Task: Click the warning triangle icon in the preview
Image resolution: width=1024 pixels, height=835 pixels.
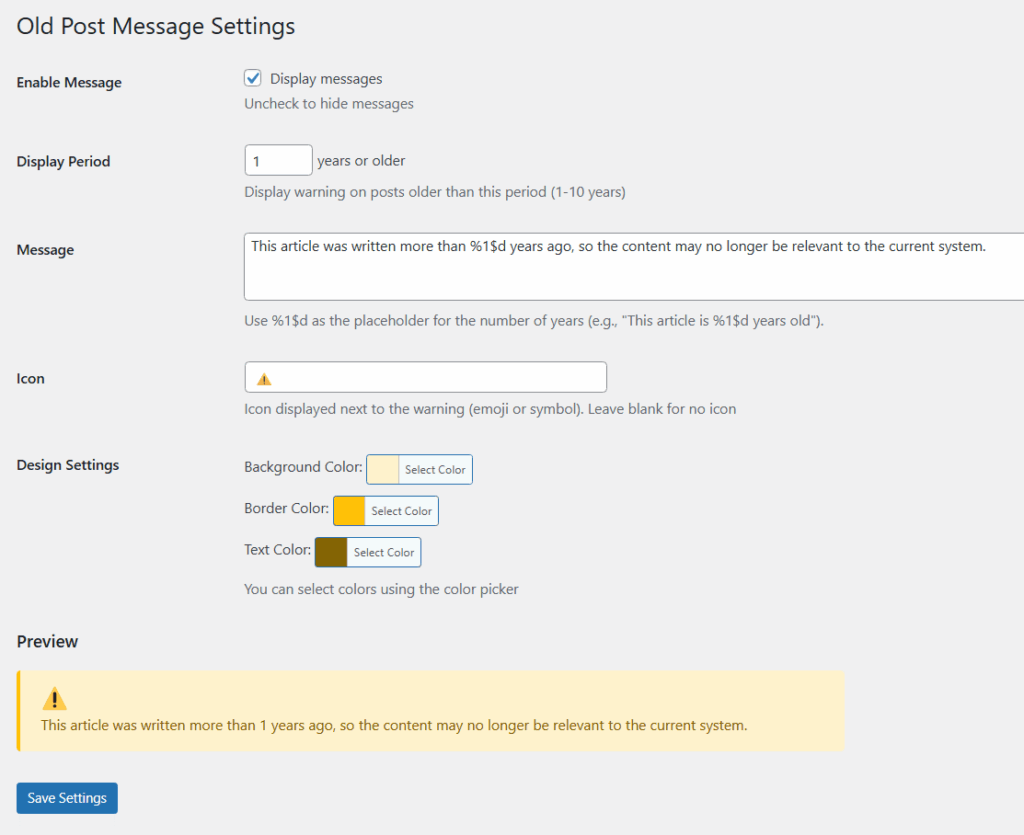Action: (x=54, y=700)
